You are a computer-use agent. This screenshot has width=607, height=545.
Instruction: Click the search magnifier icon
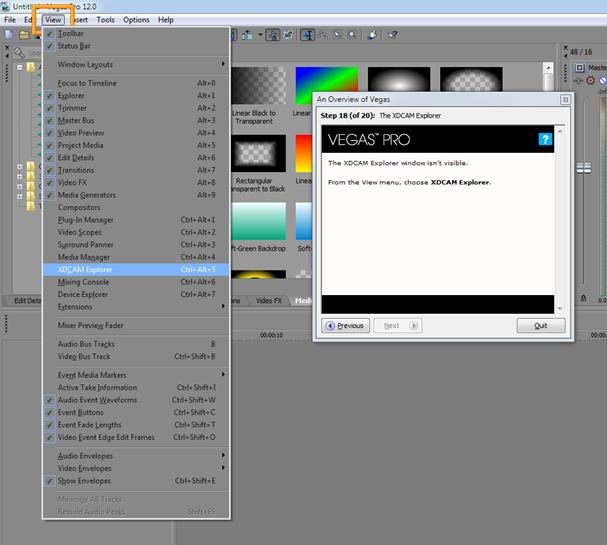point(19,52)
